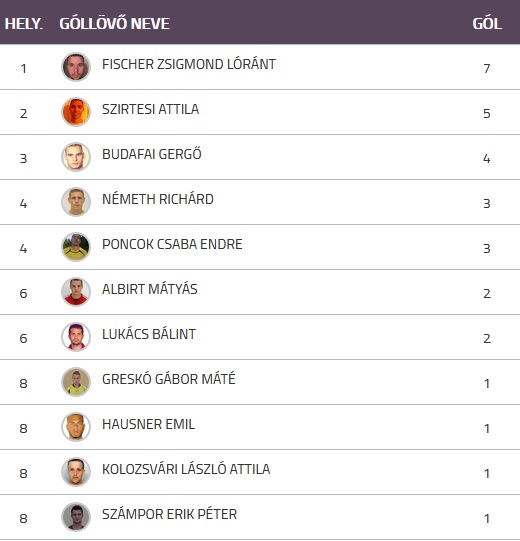Select Számpor Erik Péter's profile picture

click(x=76, y=517)
